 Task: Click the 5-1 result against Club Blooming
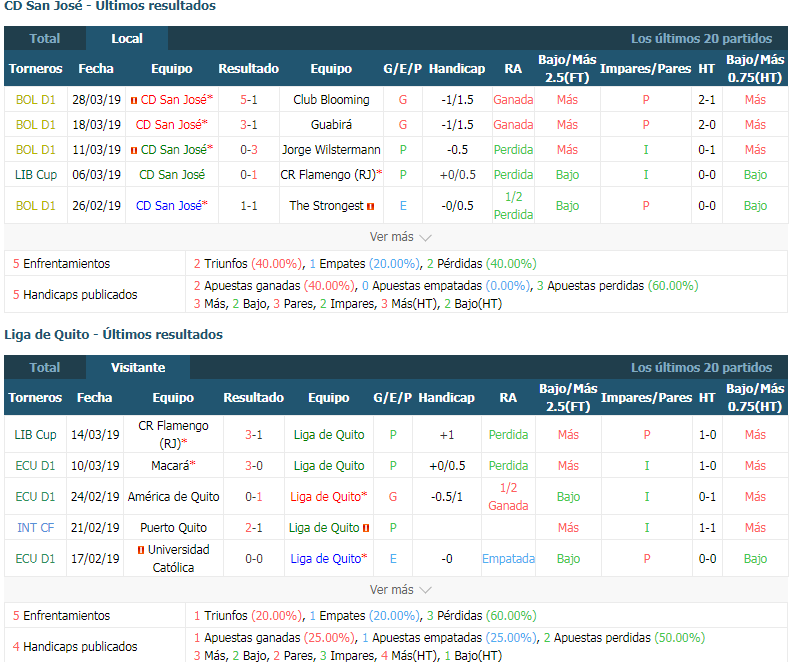pos(248,100)
